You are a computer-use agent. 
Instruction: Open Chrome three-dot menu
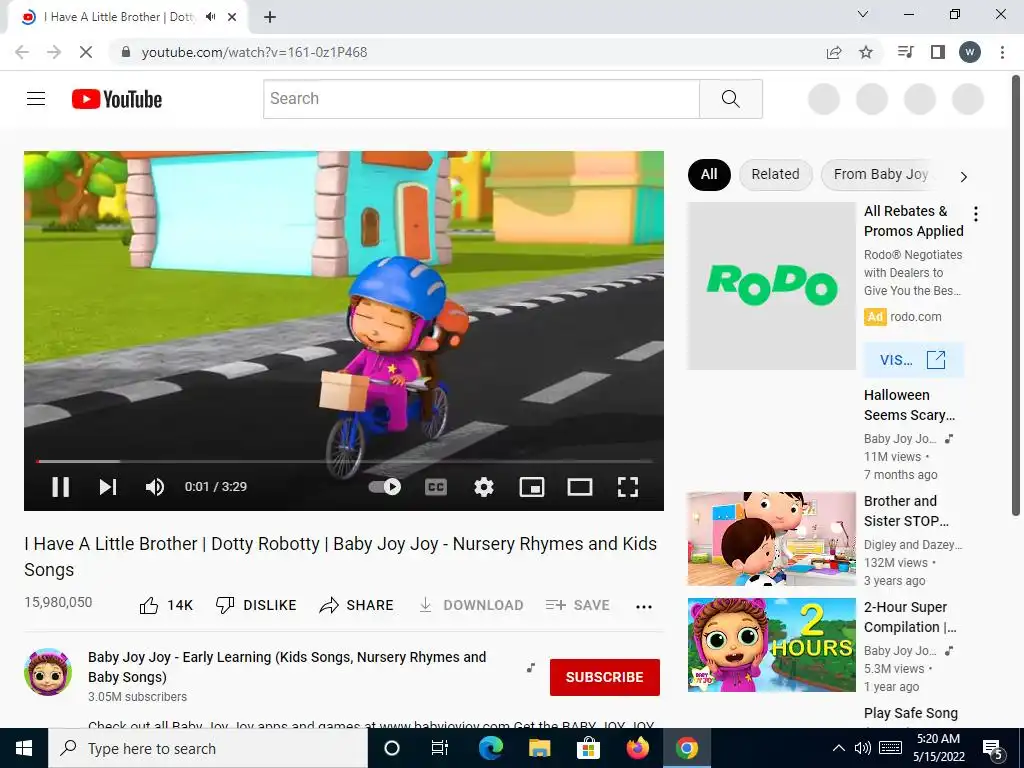click(1002, 52)
